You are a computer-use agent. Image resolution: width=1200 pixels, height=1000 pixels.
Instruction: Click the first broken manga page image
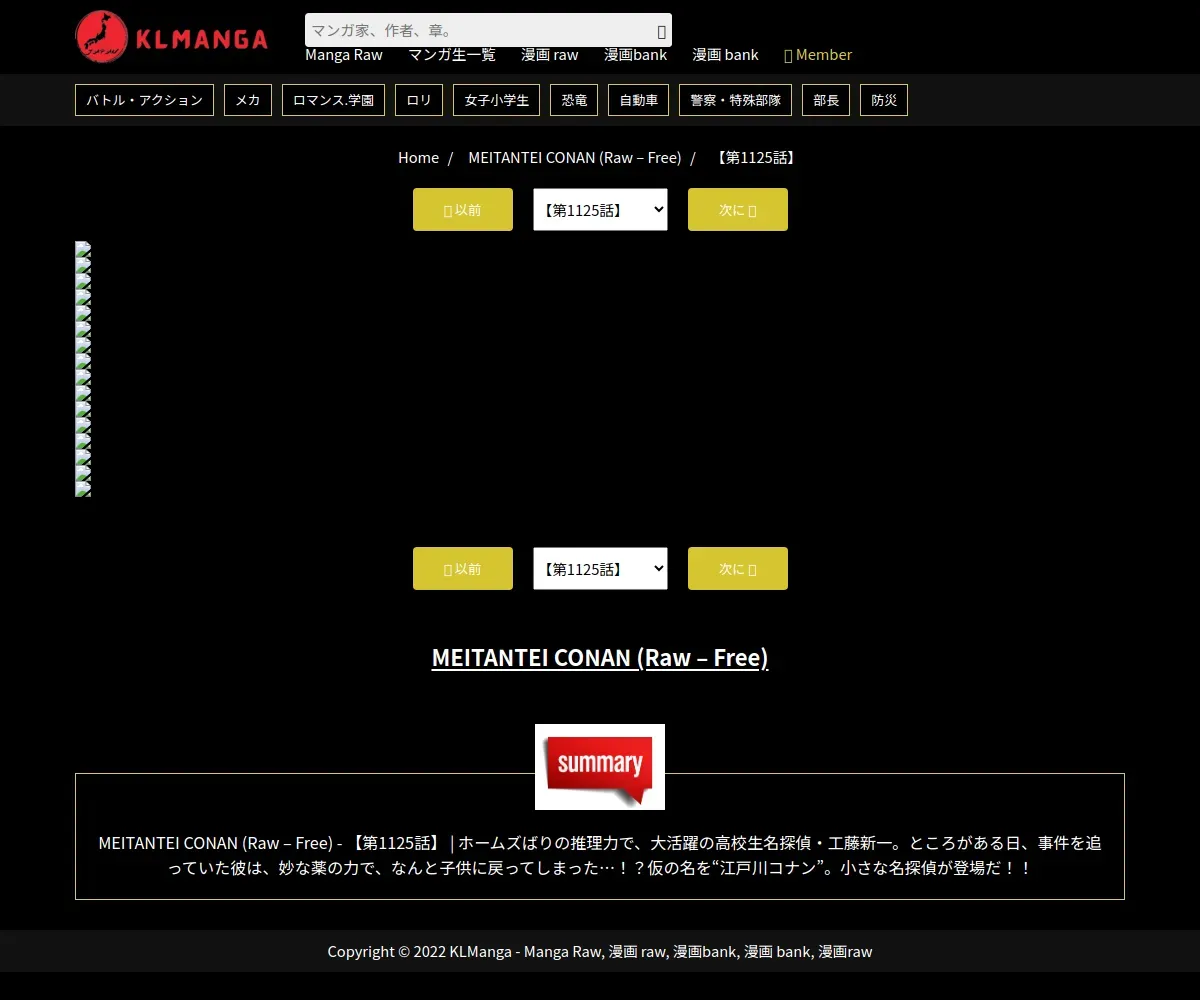tap(83, 249)
